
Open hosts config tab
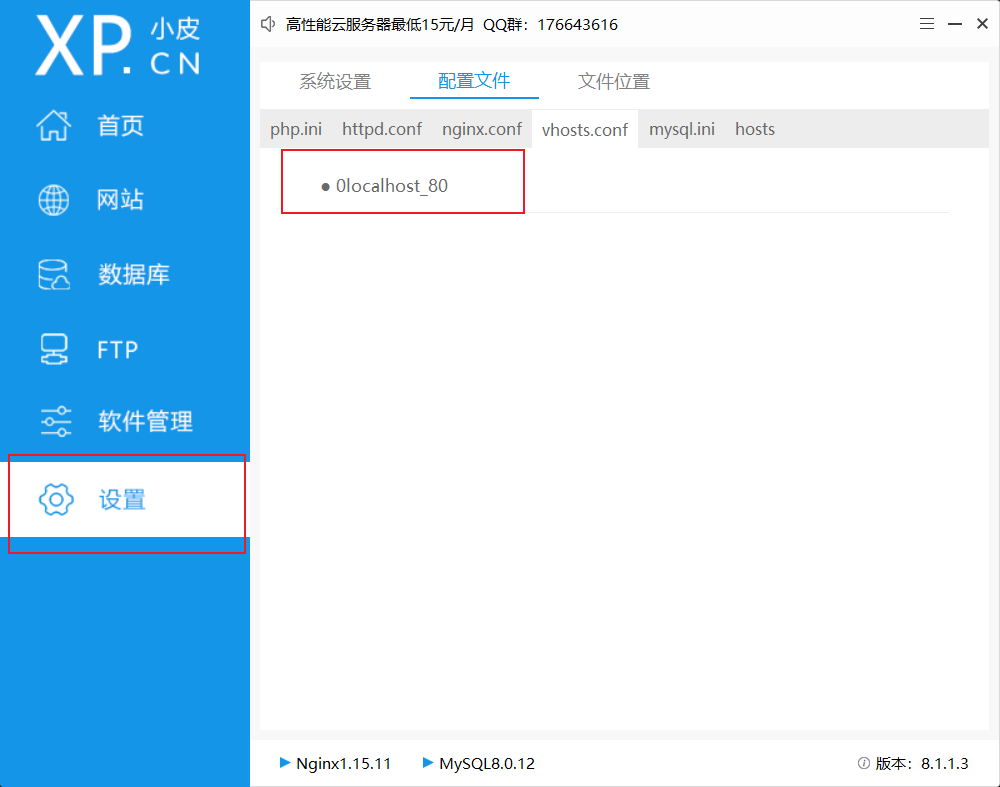(755, 129)
